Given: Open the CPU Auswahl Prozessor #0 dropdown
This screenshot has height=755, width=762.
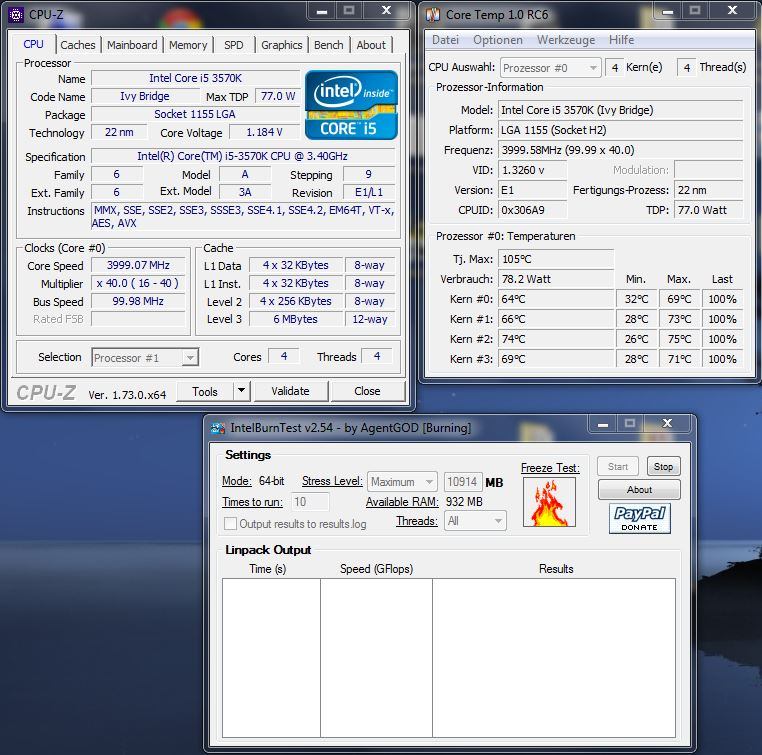Looking at the screenshot, I should (550, 68).
